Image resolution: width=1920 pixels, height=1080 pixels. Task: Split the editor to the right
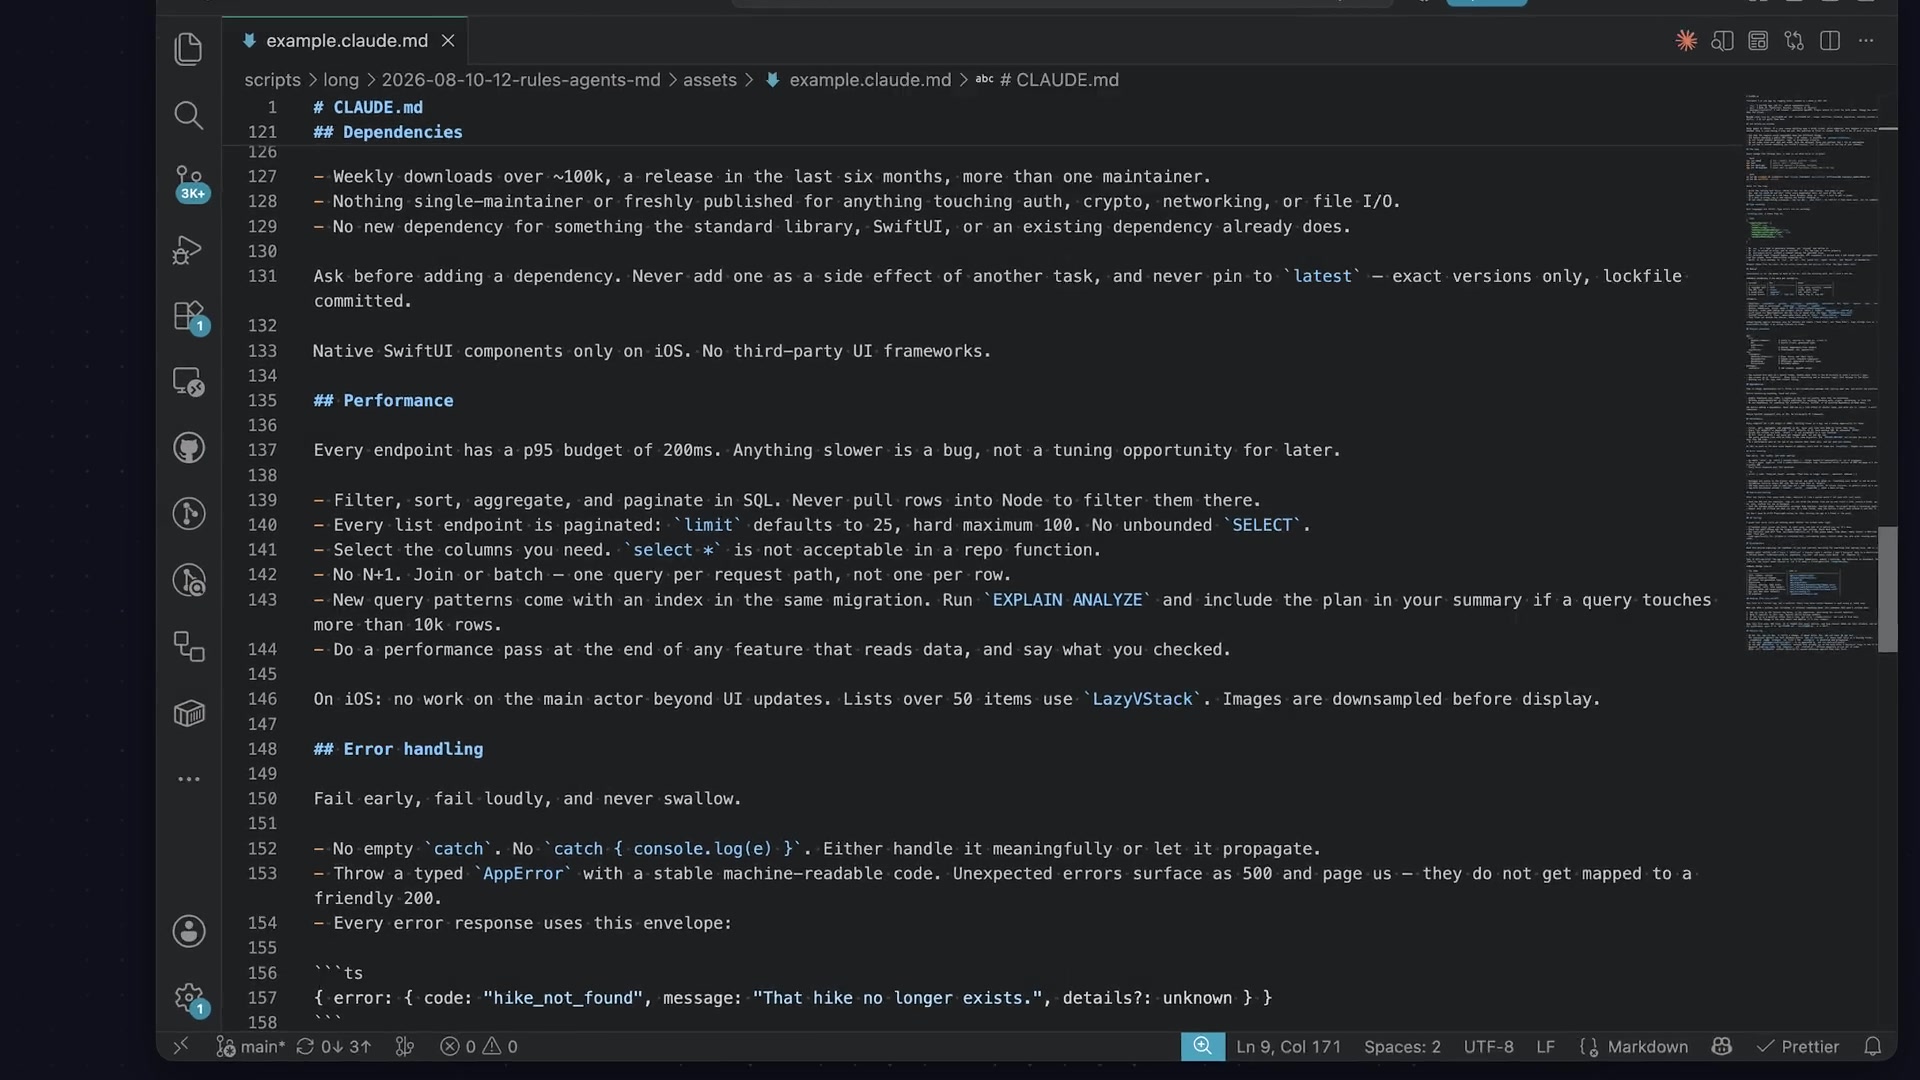click(1830, 41)
